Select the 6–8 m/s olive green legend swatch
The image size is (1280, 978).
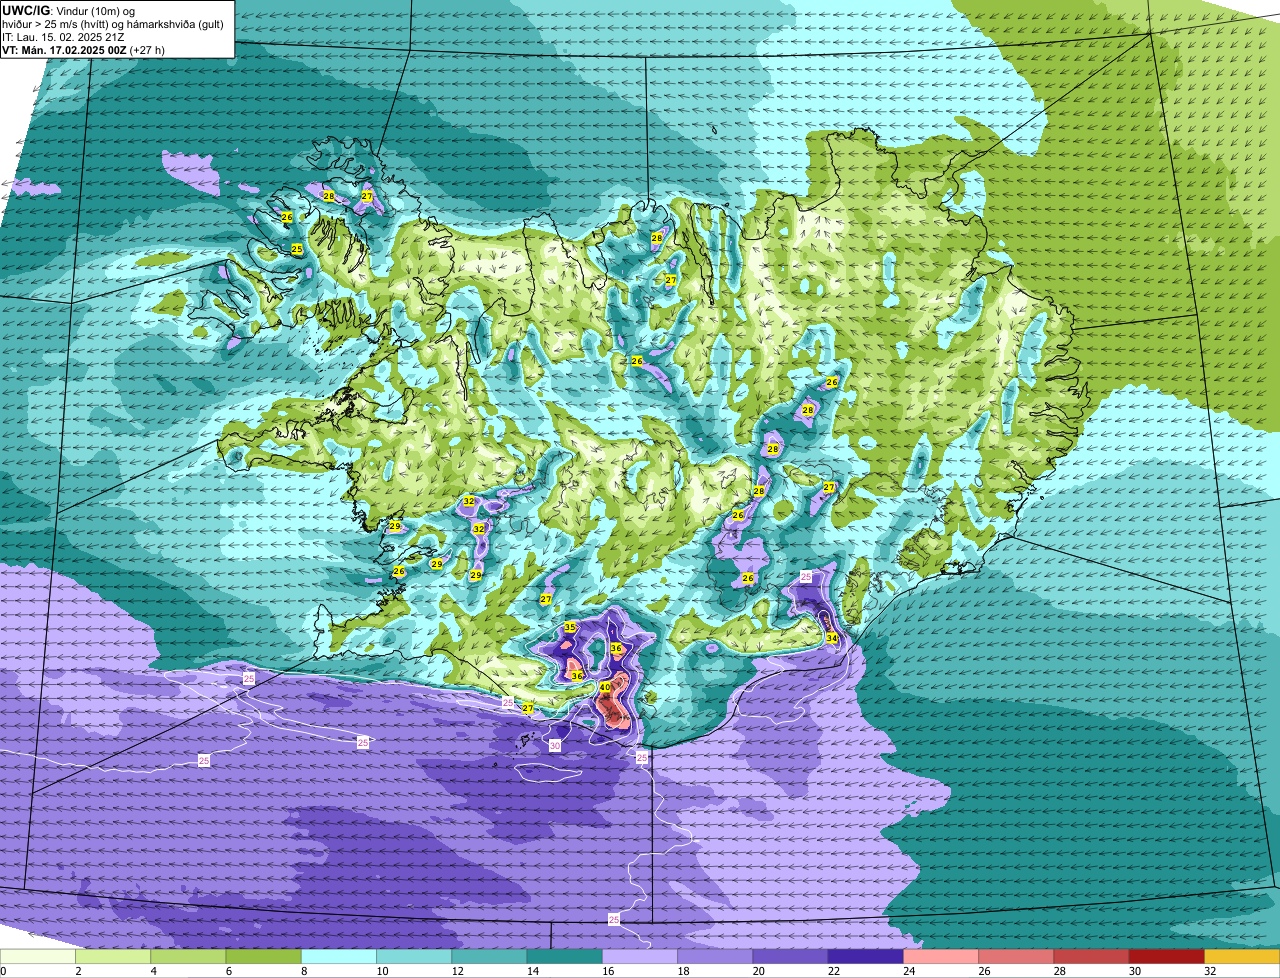263,957
